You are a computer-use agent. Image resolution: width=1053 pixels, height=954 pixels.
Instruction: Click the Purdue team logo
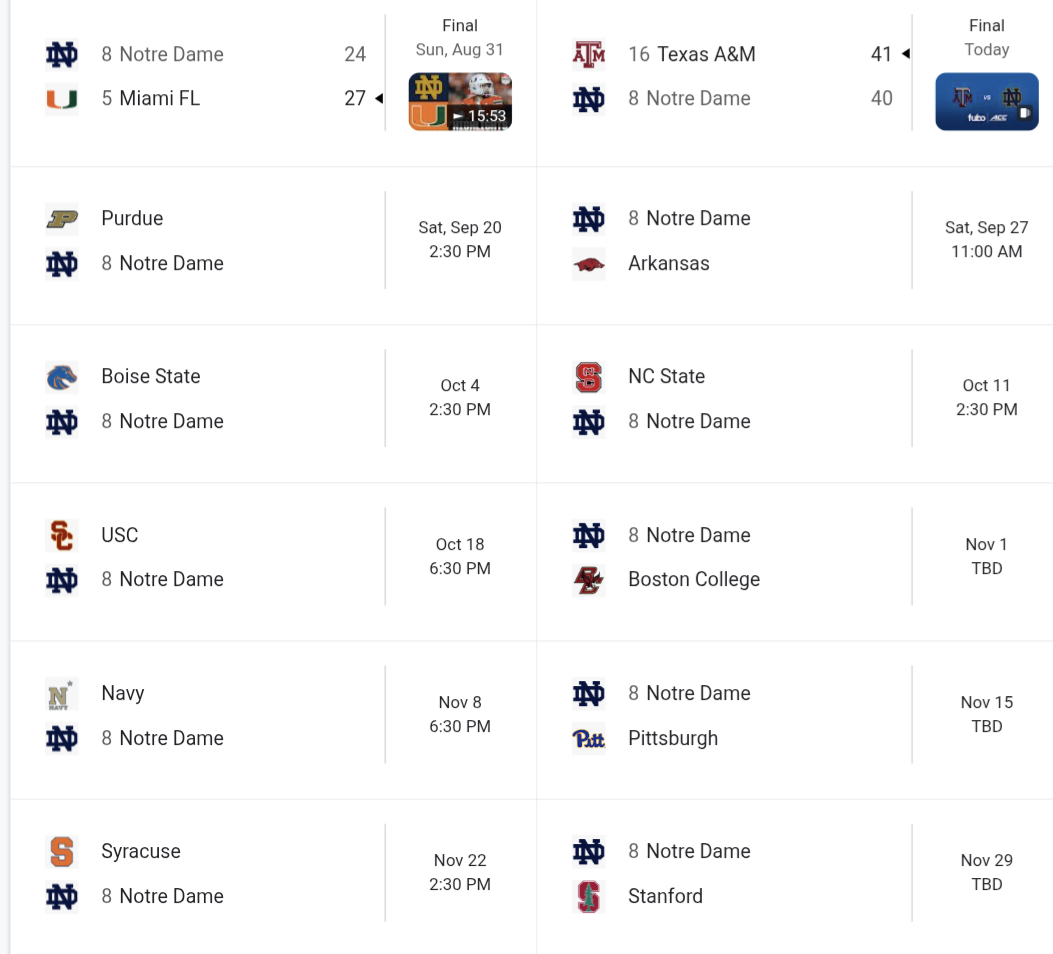pos(62,219)
